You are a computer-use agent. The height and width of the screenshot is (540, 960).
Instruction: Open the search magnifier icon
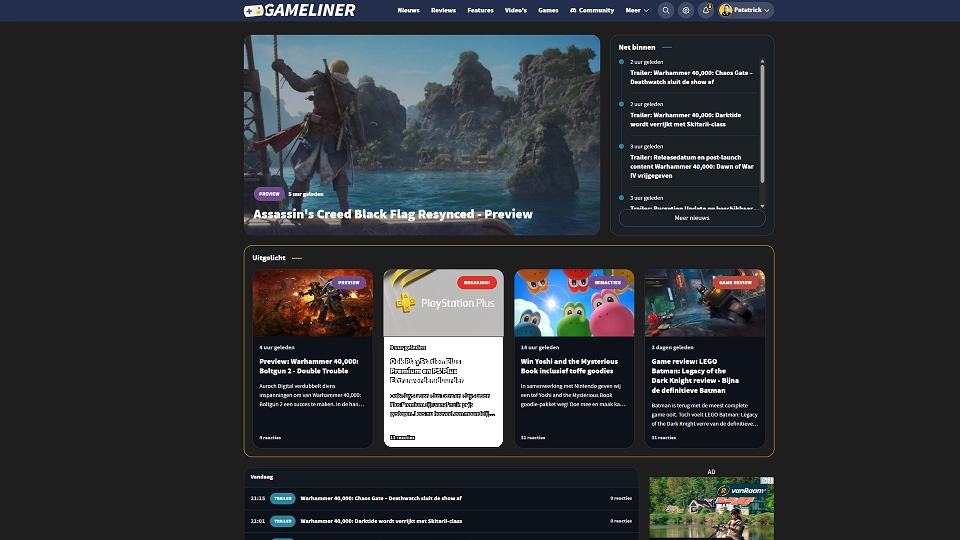click(x=666, y=10)
